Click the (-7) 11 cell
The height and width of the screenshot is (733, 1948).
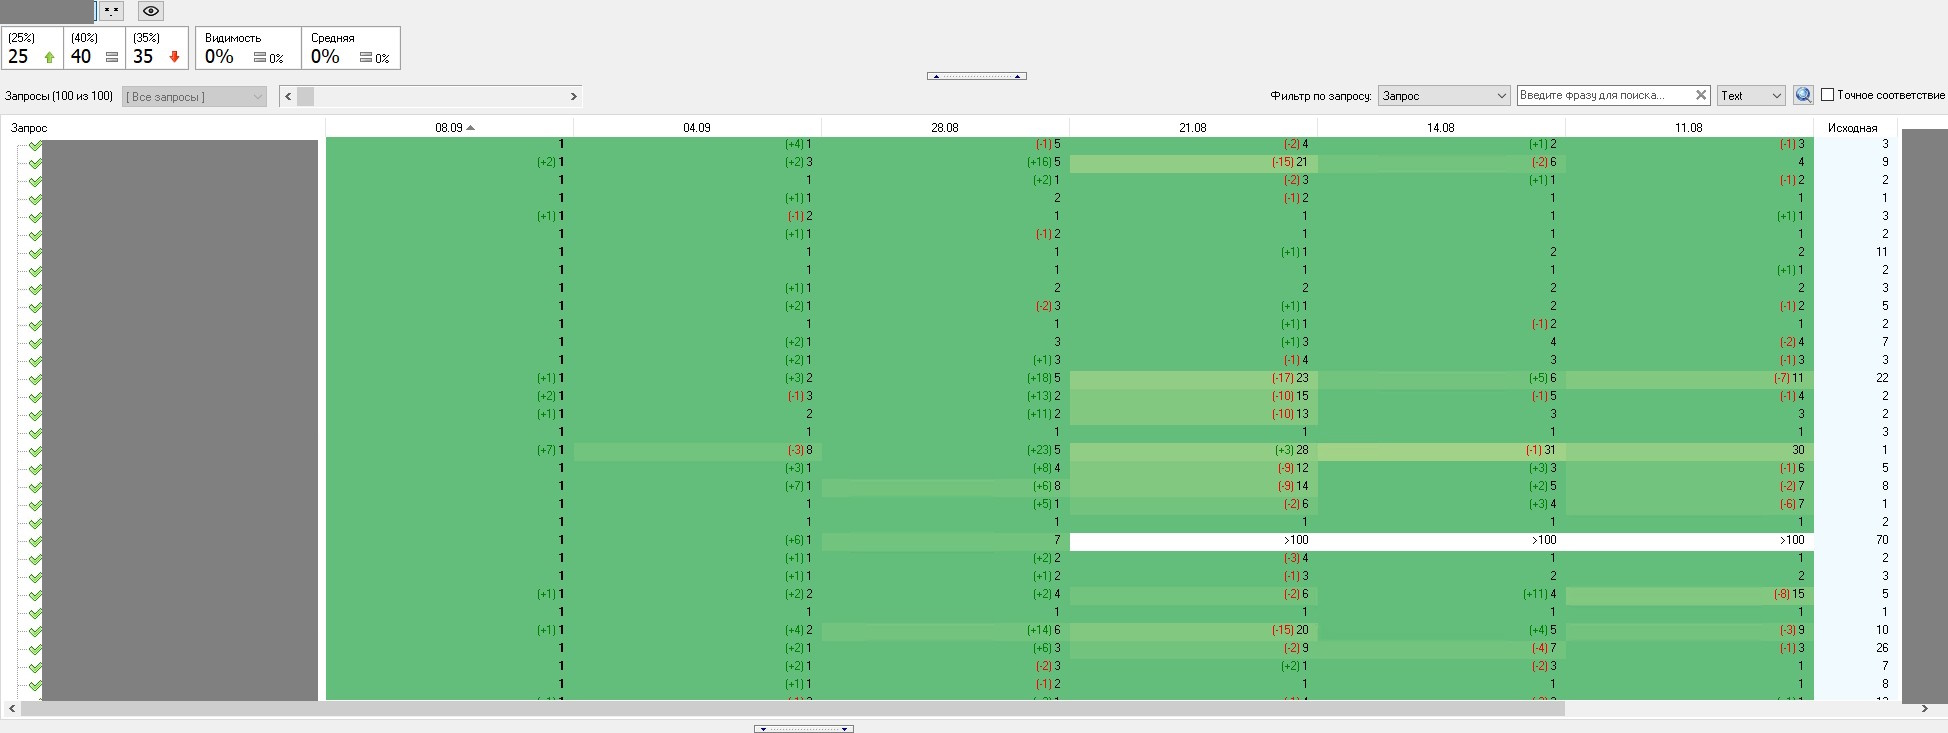1689,379
